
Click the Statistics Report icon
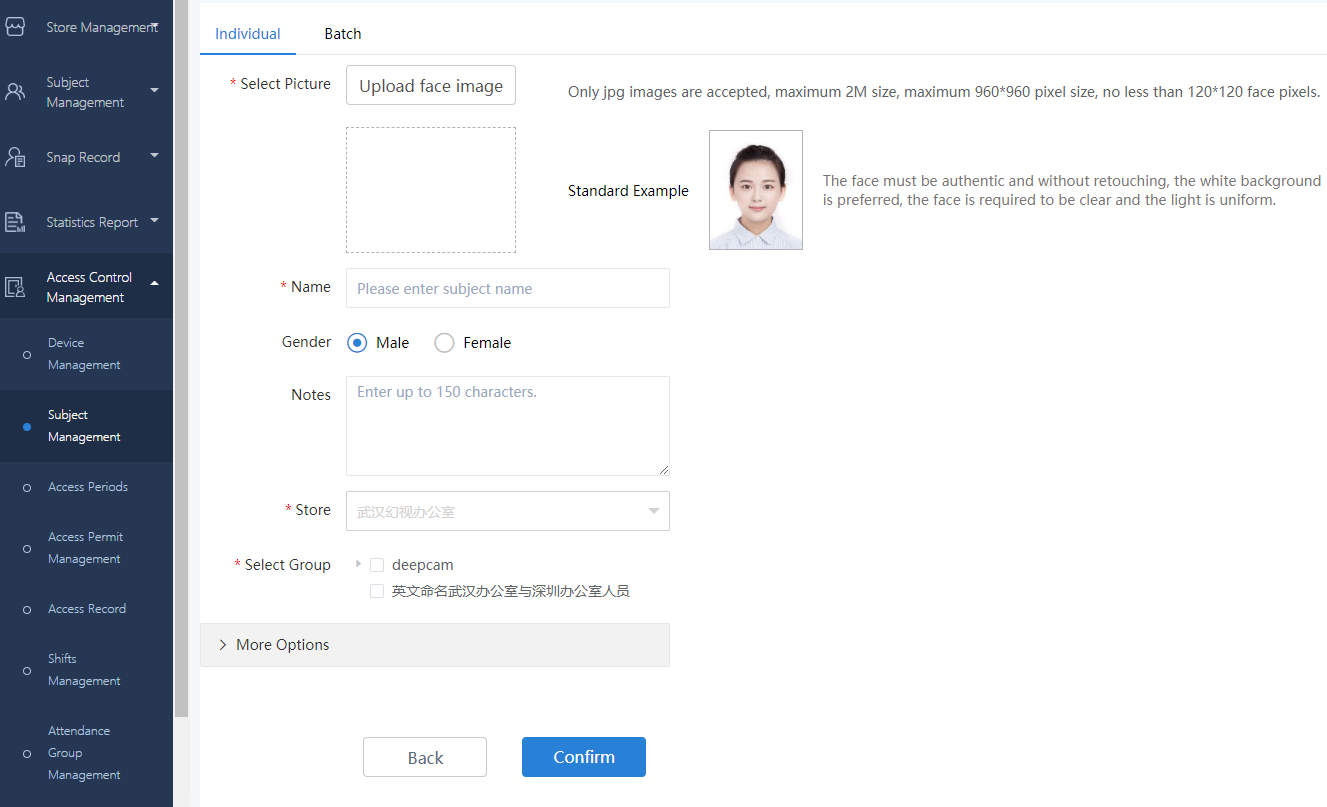15,222
